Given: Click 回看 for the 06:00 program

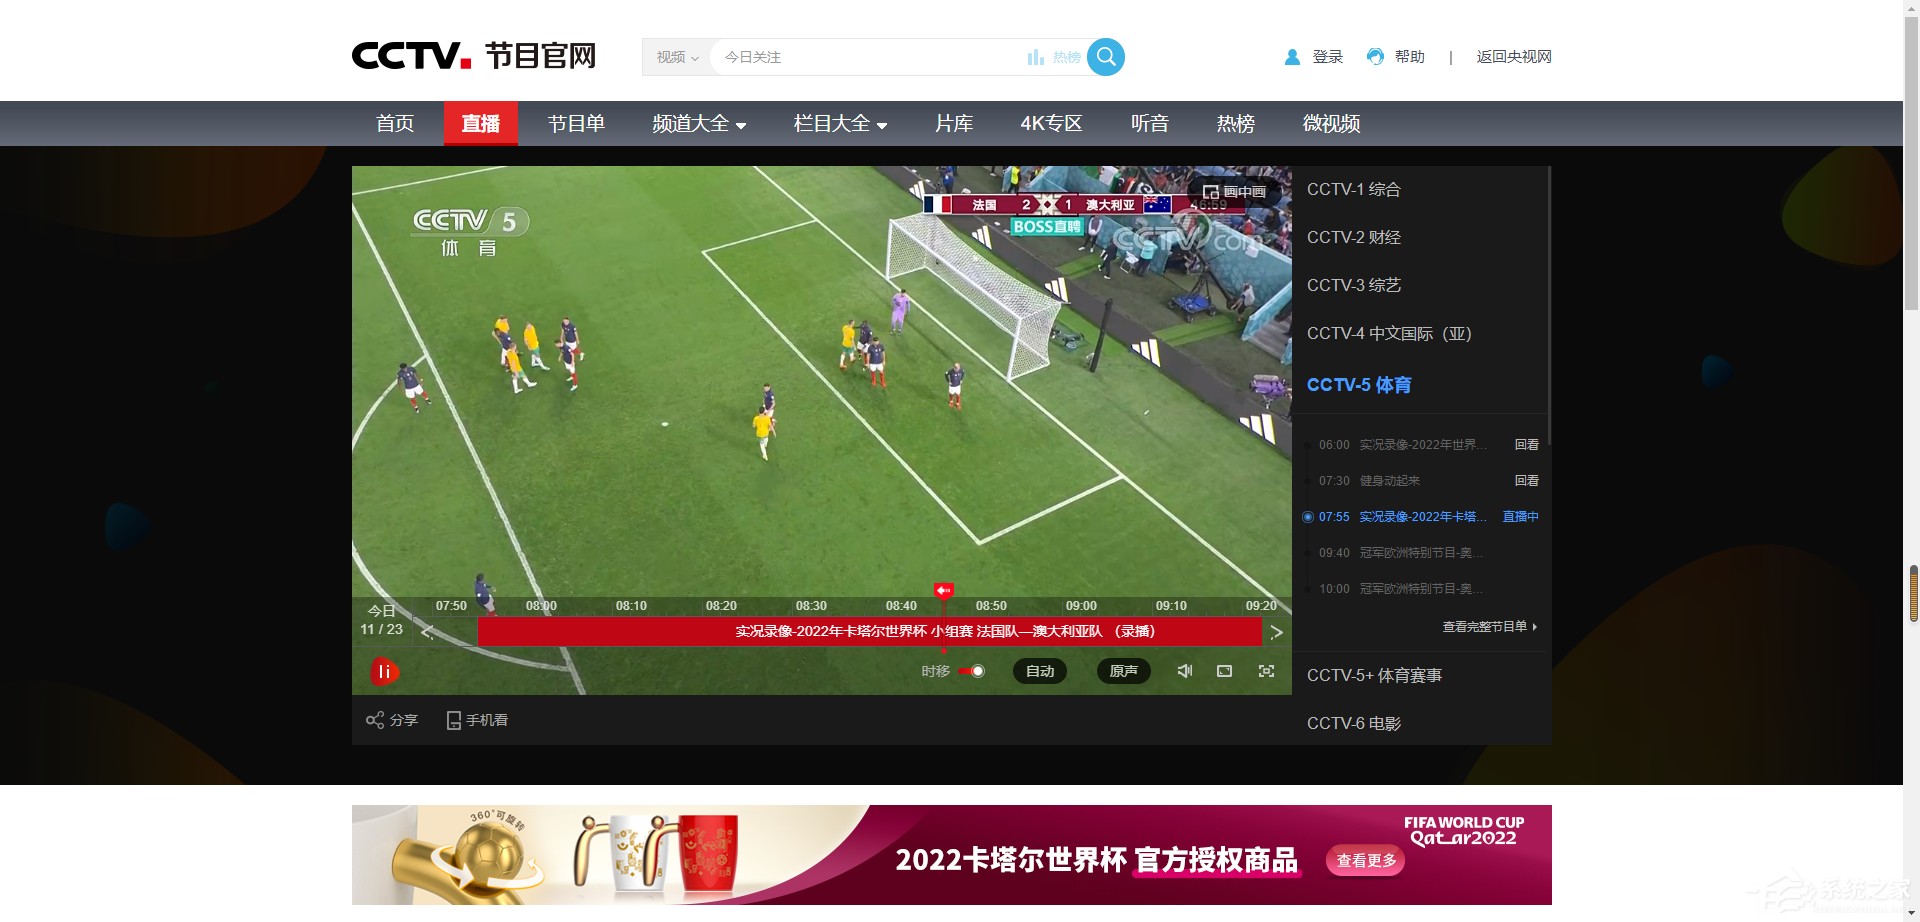Looking at the screenshot, I should coord(1526,445).
